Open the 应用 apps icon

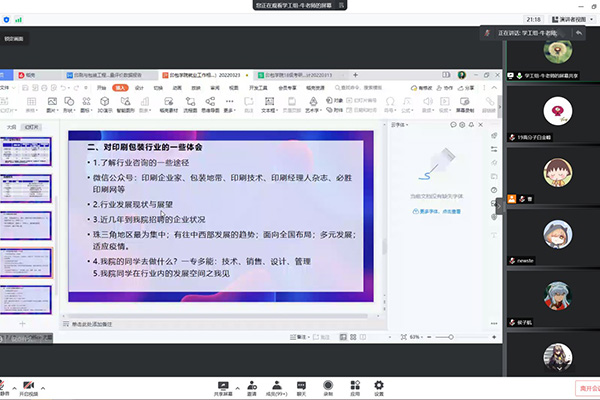(353, 384)
